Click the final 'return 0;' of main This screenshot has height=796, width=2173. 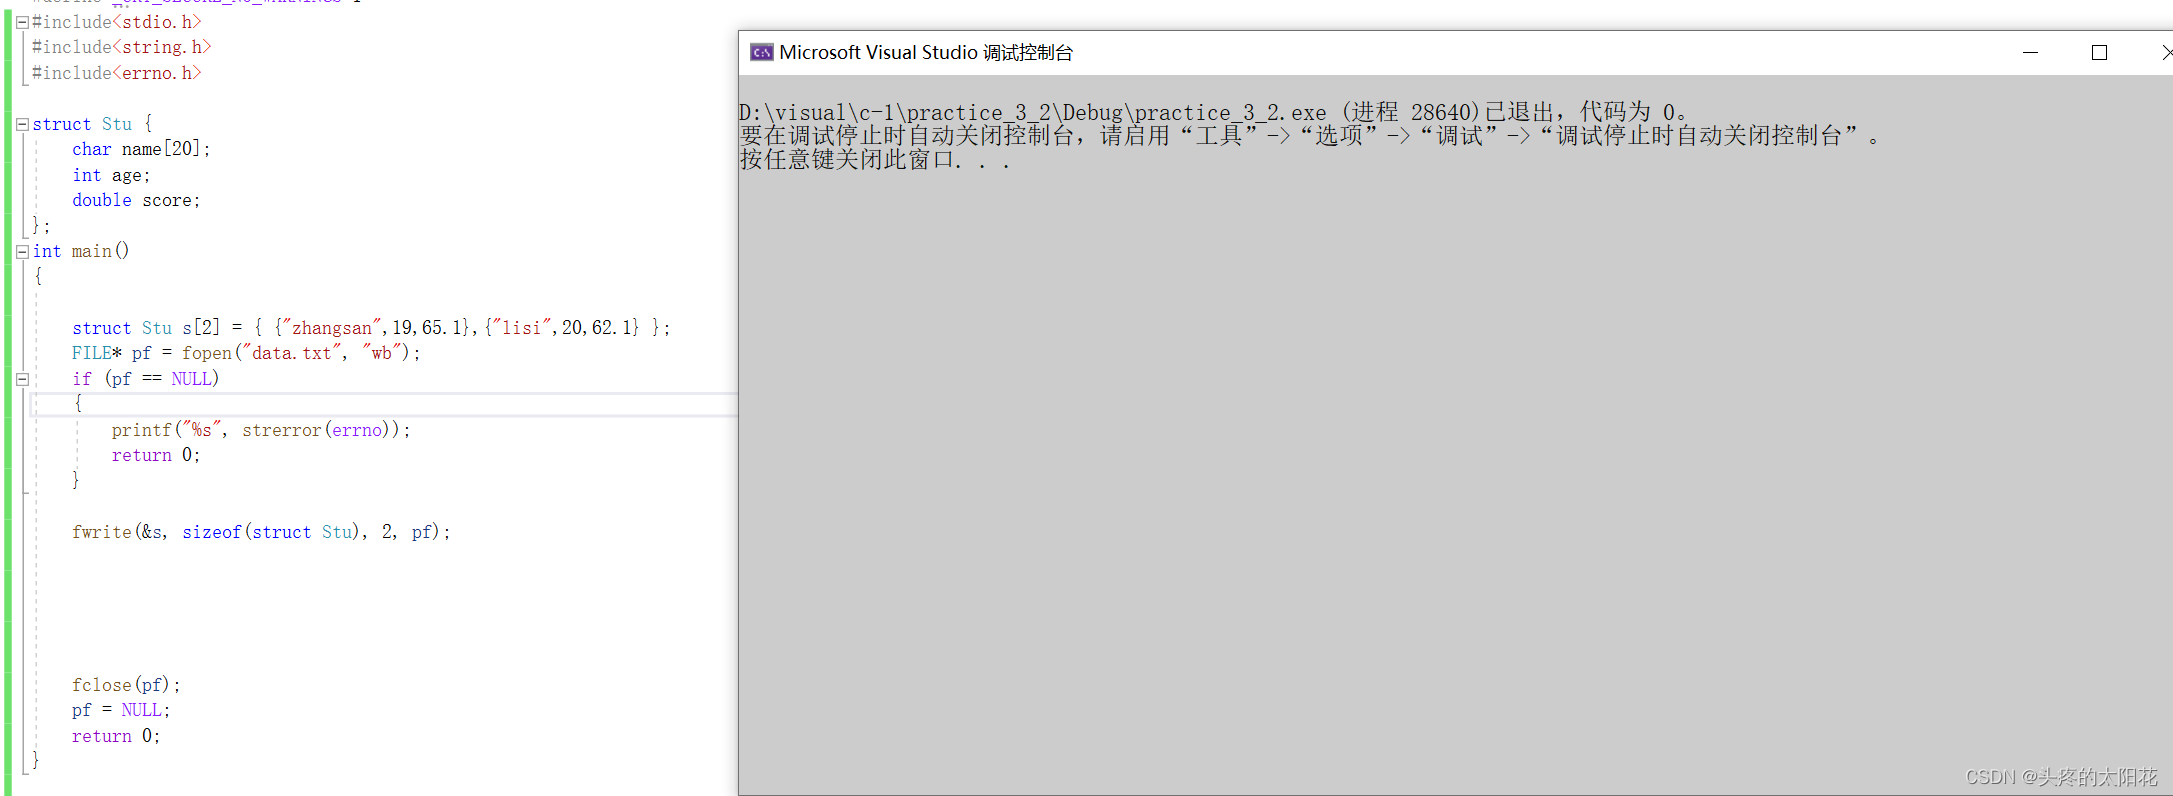[116, 736]
